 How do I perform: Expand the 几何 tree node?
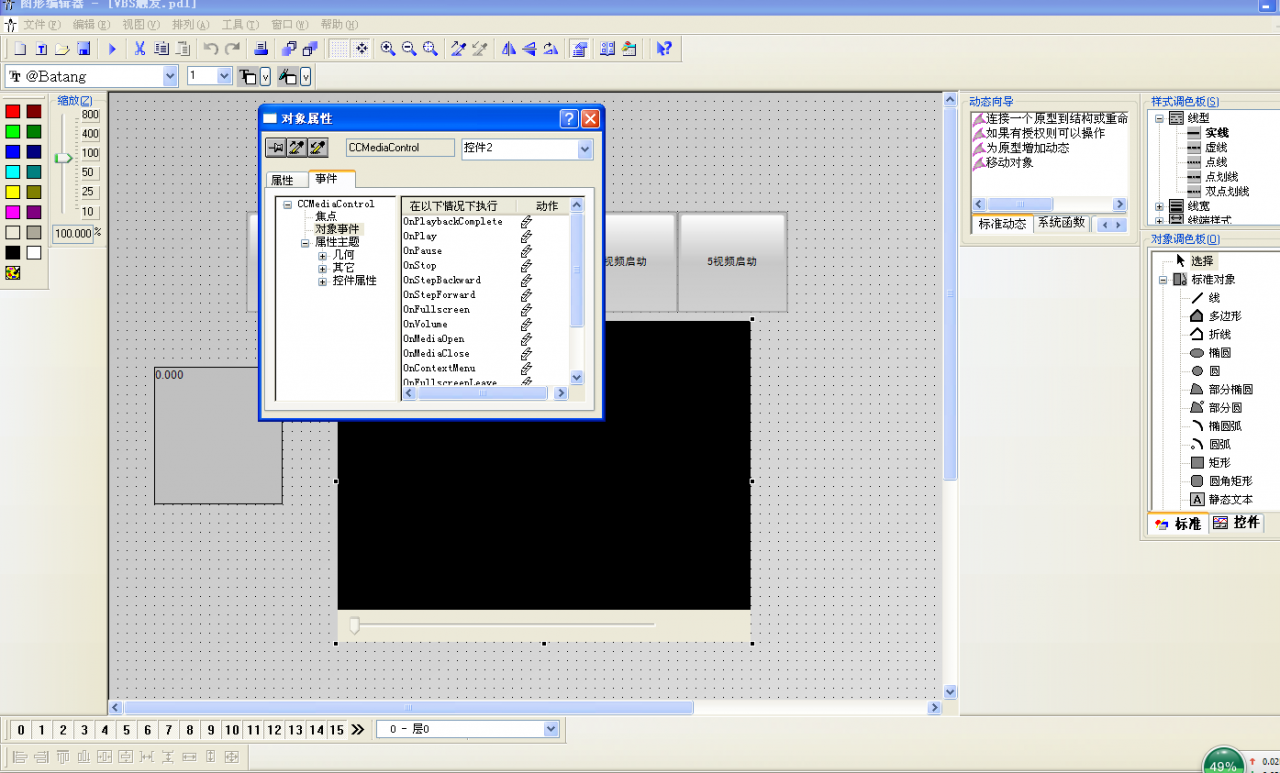click(323, 256)
